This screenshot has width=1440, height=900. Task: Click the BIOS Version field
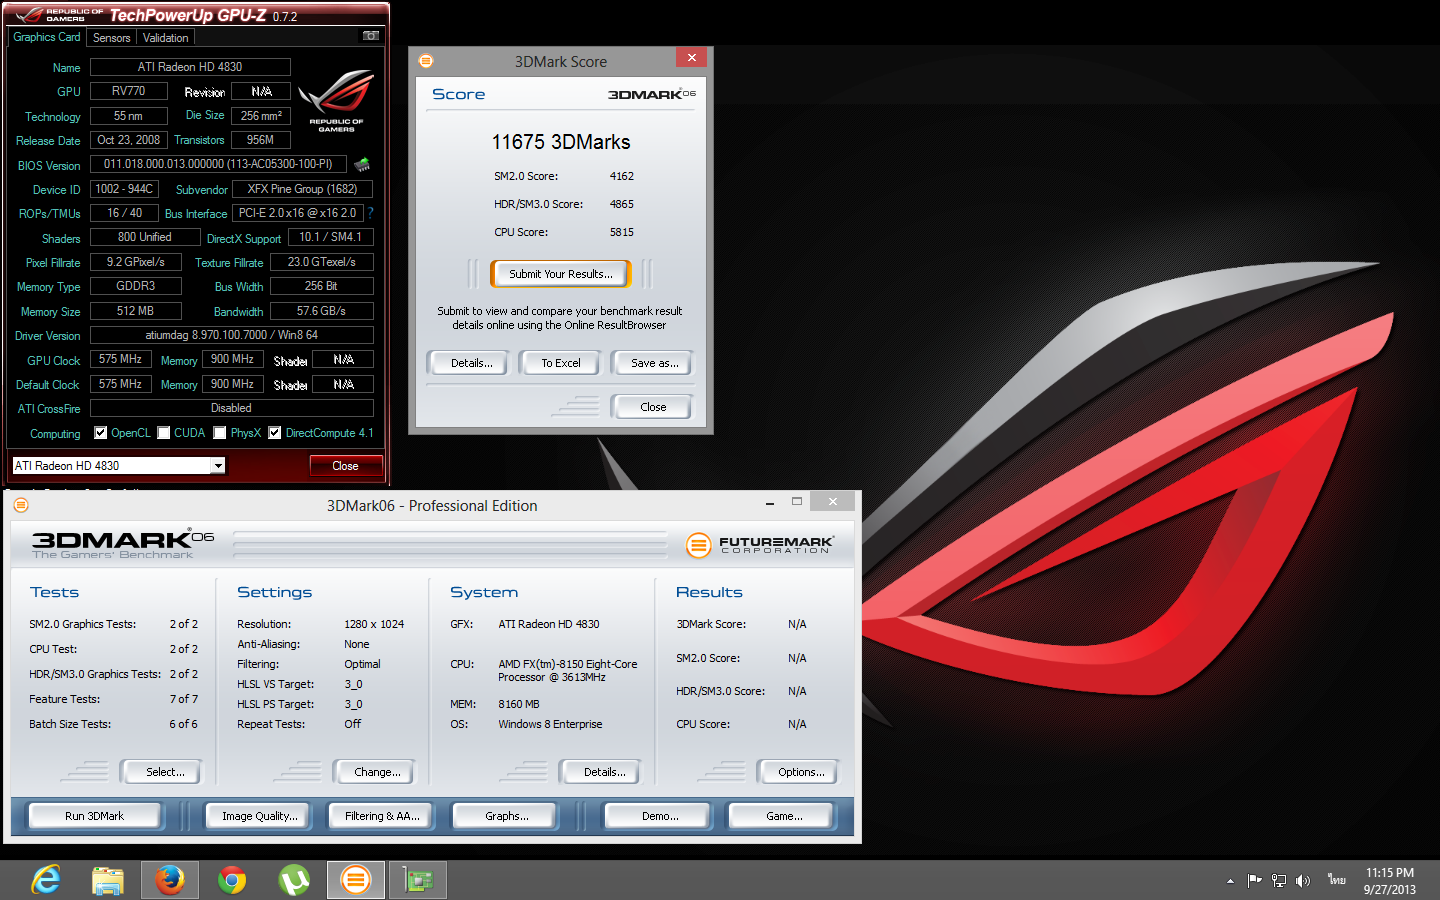click(218, 164)
